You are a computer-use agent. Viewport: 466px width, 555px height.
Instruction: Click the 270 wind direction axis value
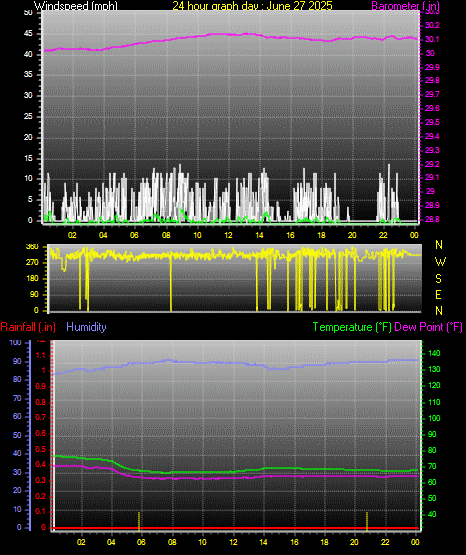(32, 263)
